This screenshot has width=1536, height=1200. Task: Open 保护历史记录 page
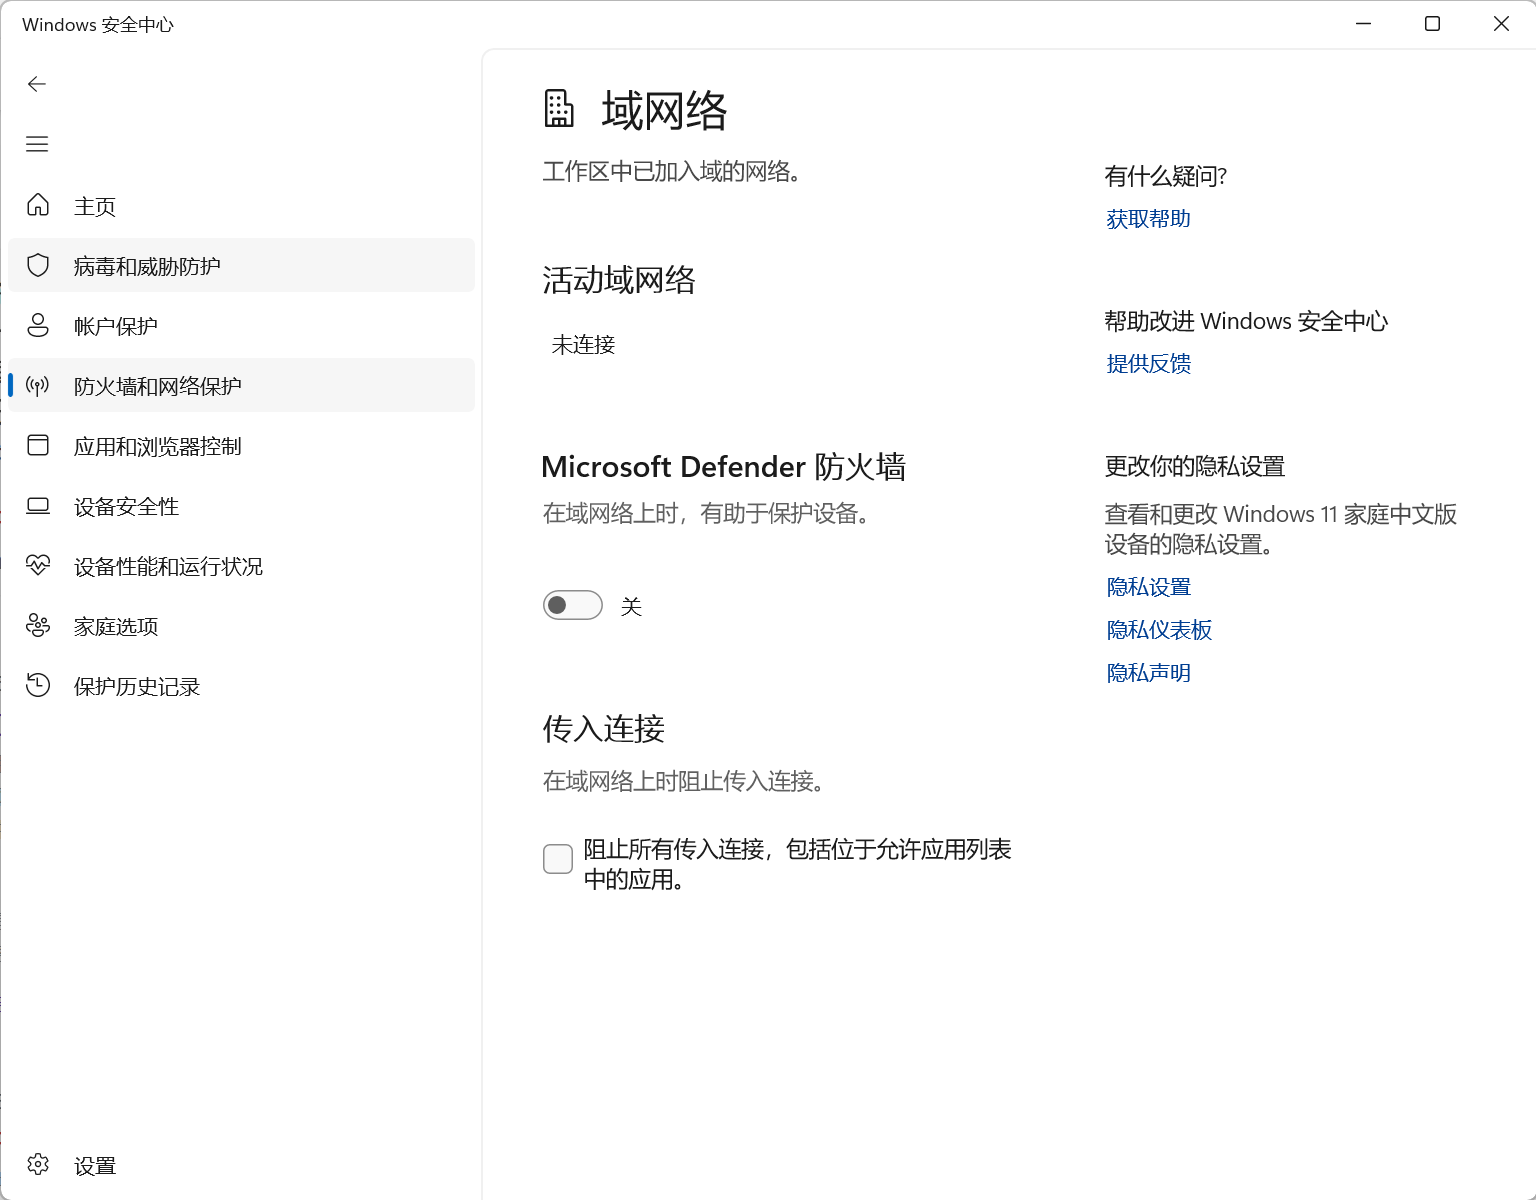241,686
